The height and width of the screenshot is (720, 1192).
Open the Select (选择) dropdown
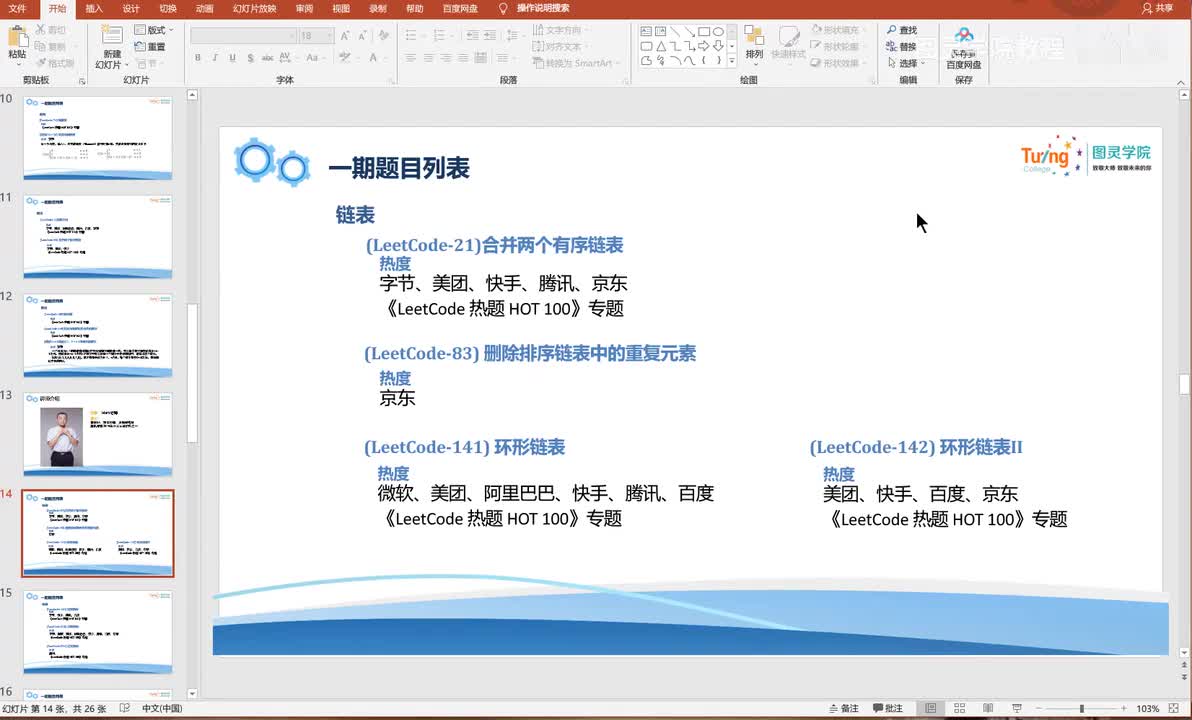click(x=906, y=63)
